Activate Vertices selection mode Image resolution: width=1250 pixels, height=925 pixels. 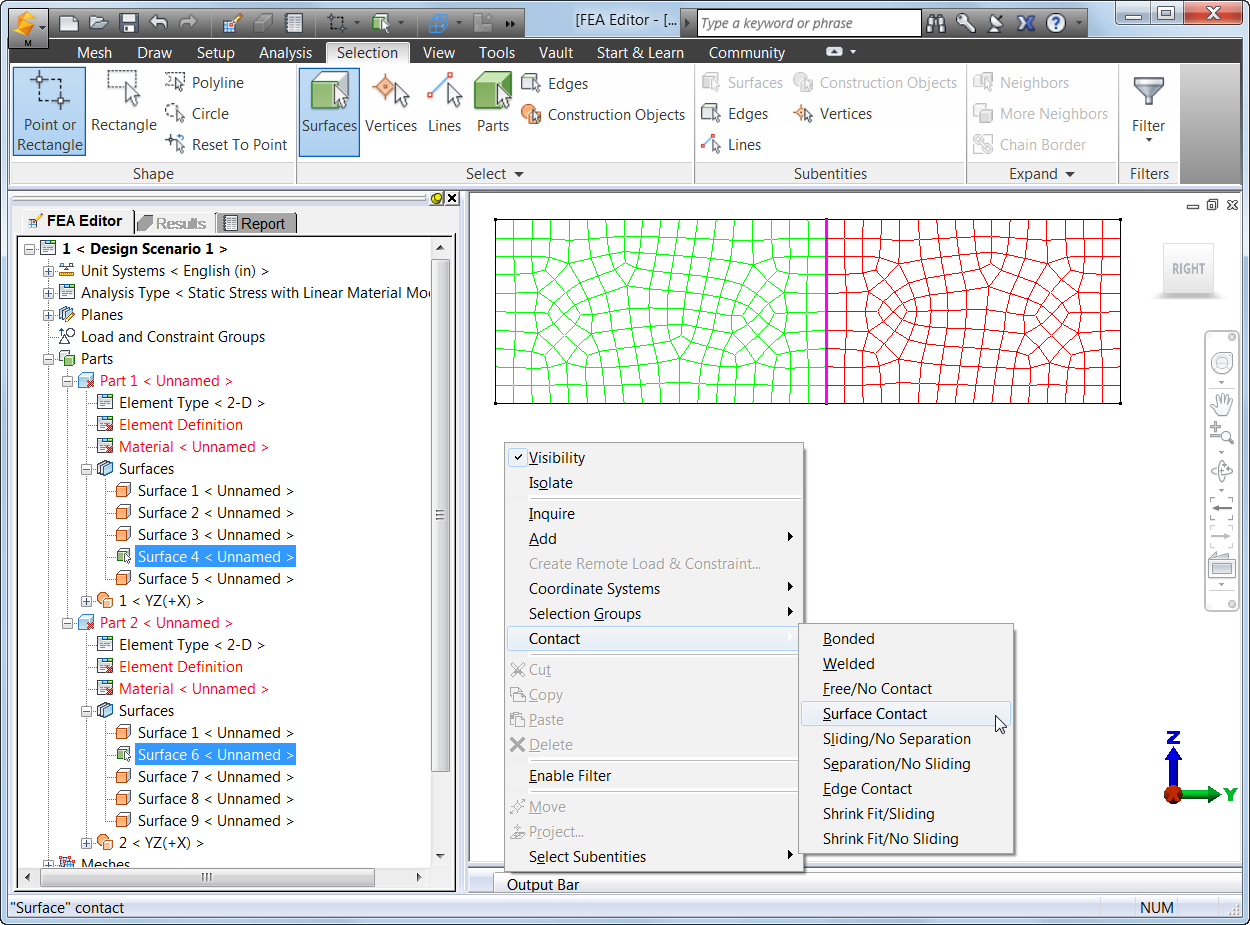click(391, 104)
